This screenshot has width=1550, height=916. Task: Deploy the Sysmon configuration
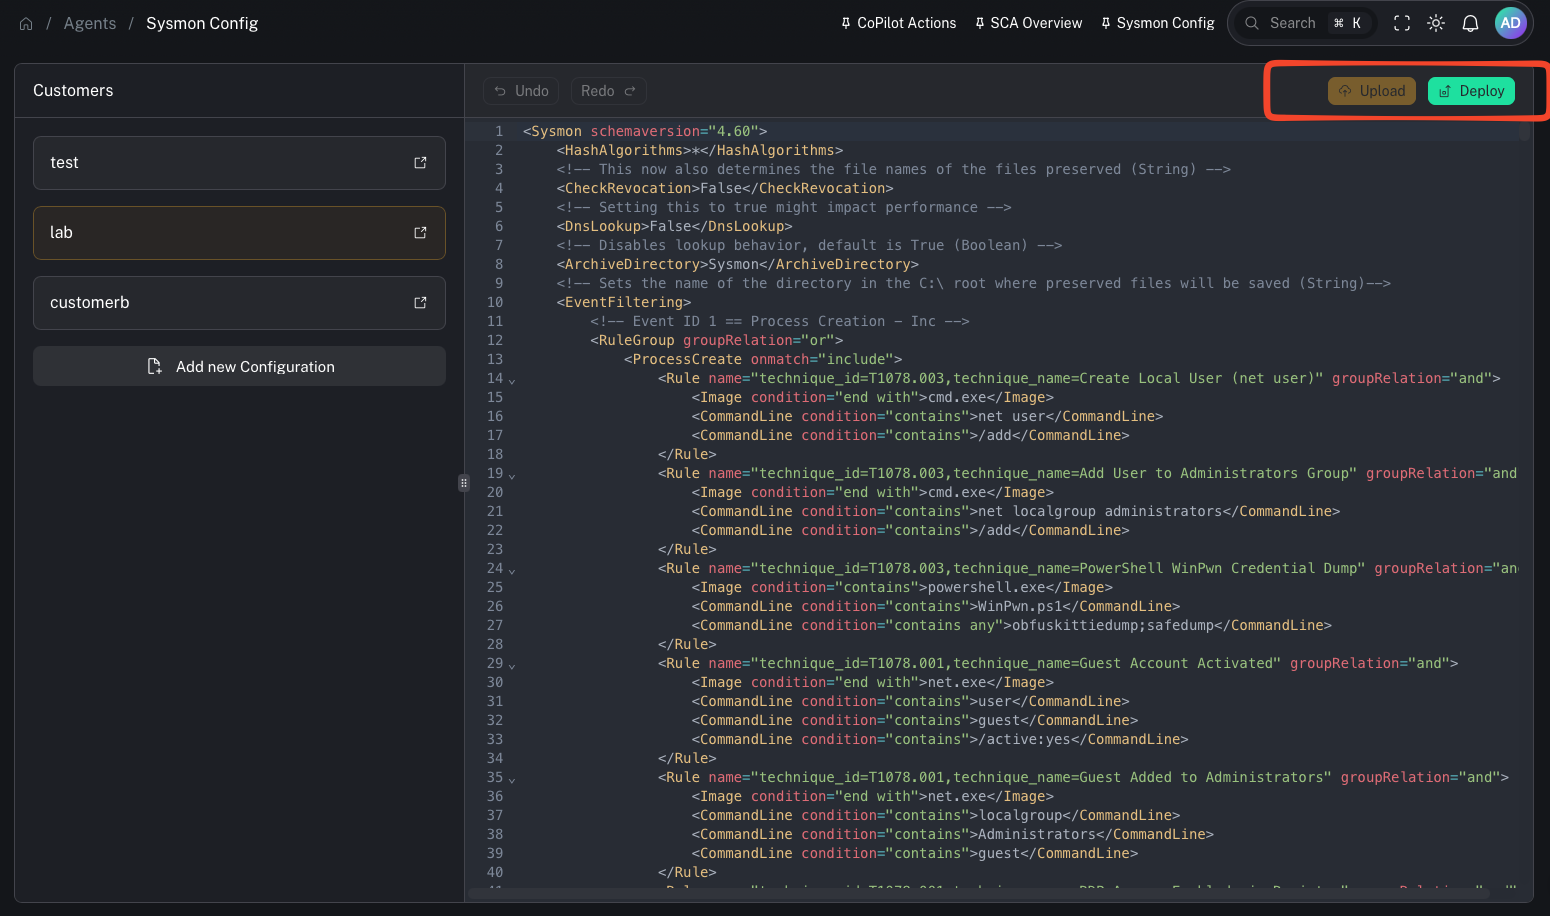1471,90
